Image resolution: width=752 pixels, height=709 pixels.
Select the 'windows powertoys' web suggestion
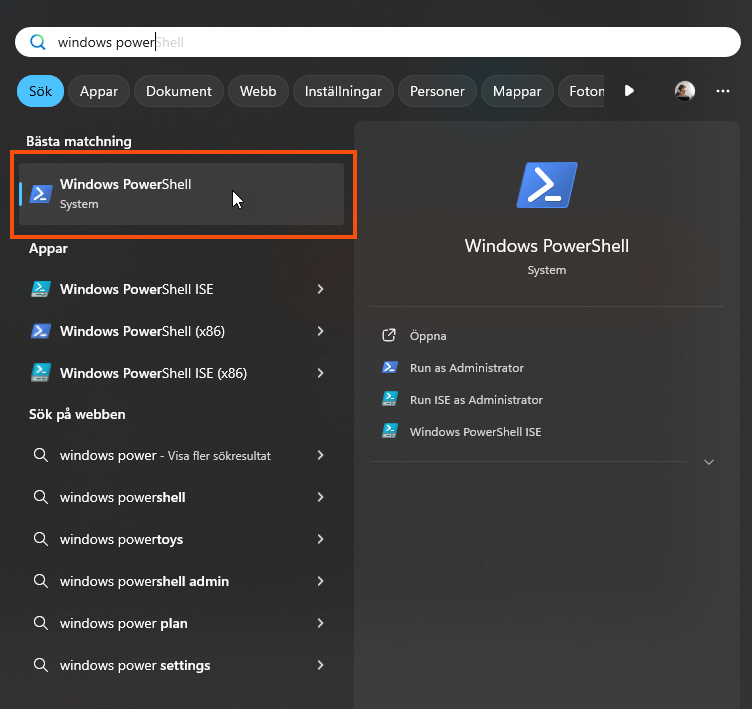pos(121,539)
